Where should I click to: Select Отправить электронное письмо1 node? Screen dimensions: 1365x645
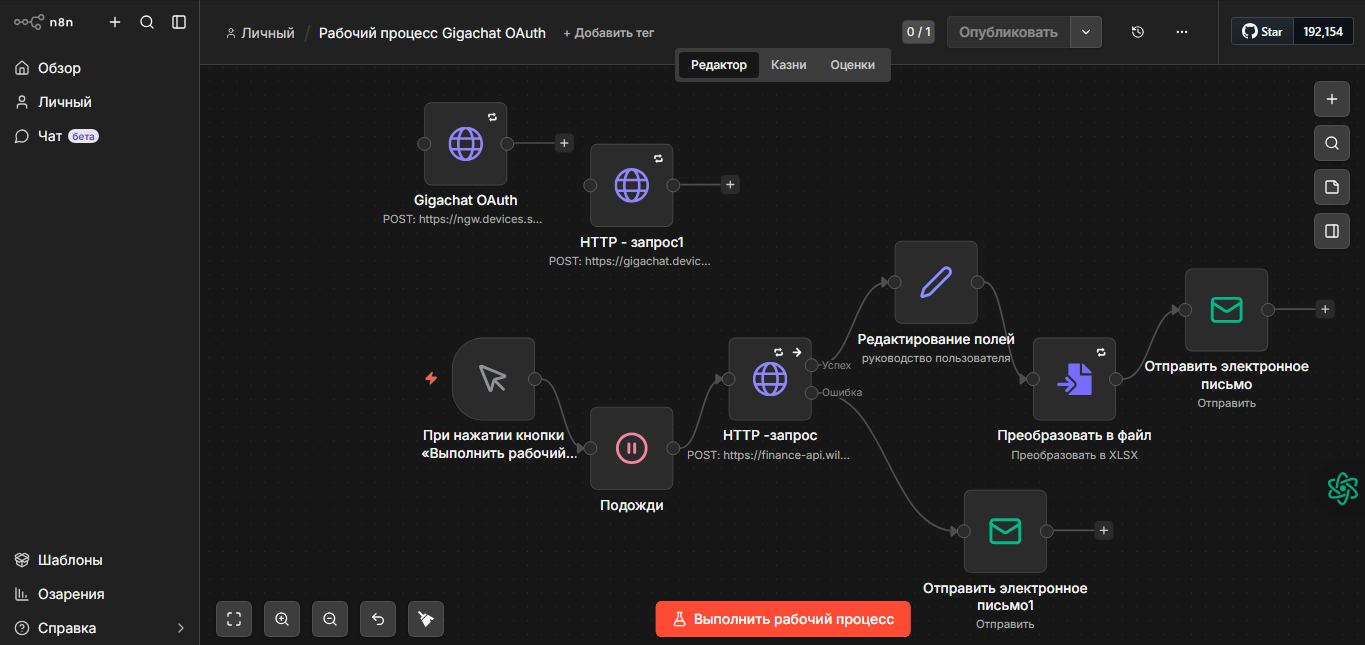1005,531
